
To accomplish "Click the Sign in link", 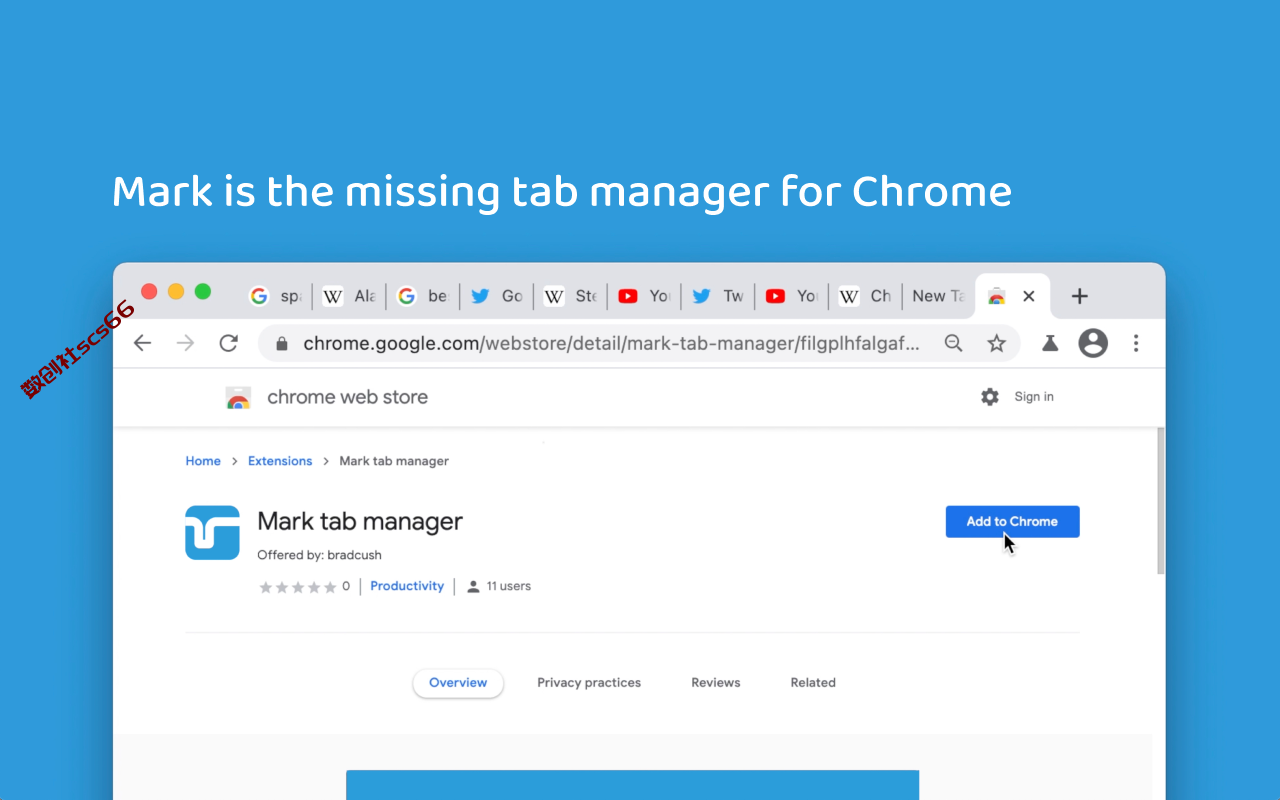I will (x=1034, y=397).
